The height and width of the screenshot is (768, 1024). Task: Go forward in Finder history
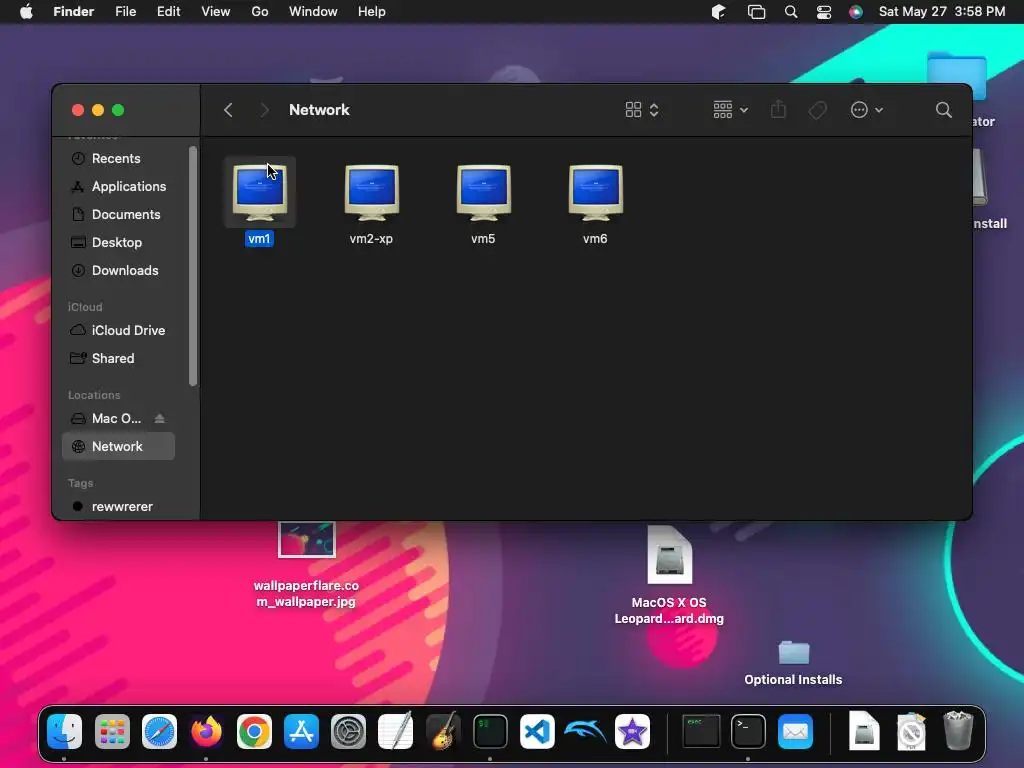click(264, 110)
